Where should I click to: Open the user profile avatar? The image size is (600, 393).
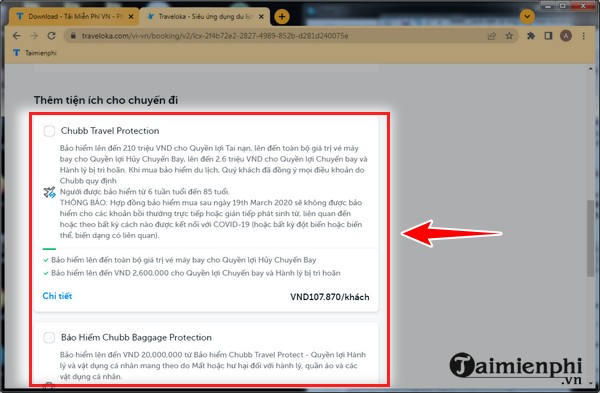tap(566, 36)
